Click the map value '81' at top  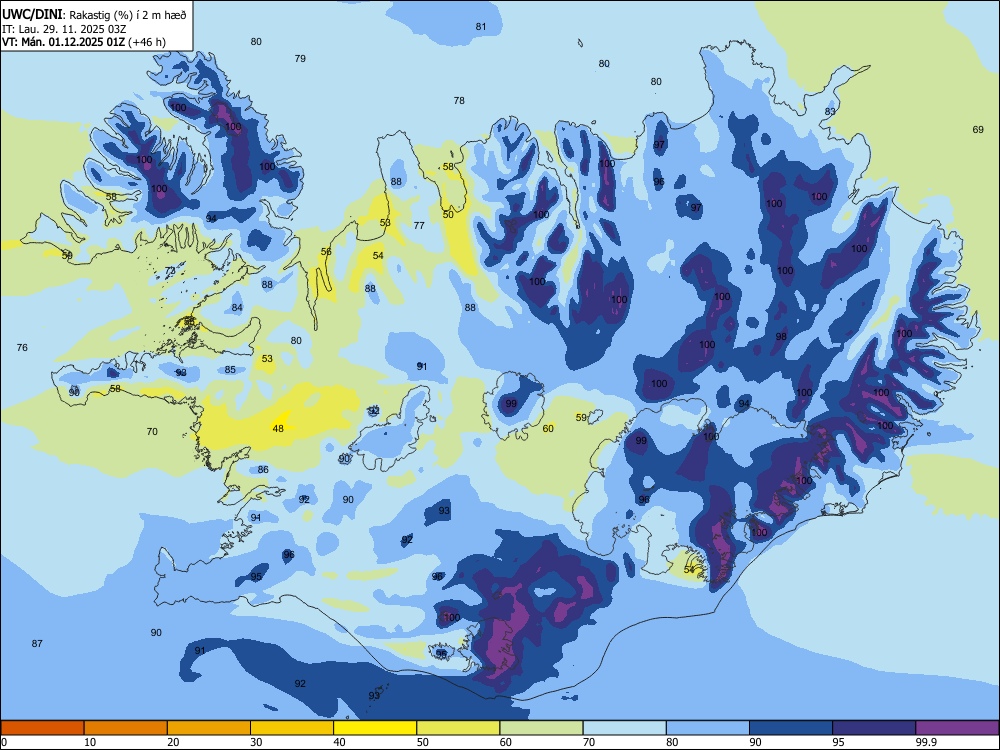[481, 26]
